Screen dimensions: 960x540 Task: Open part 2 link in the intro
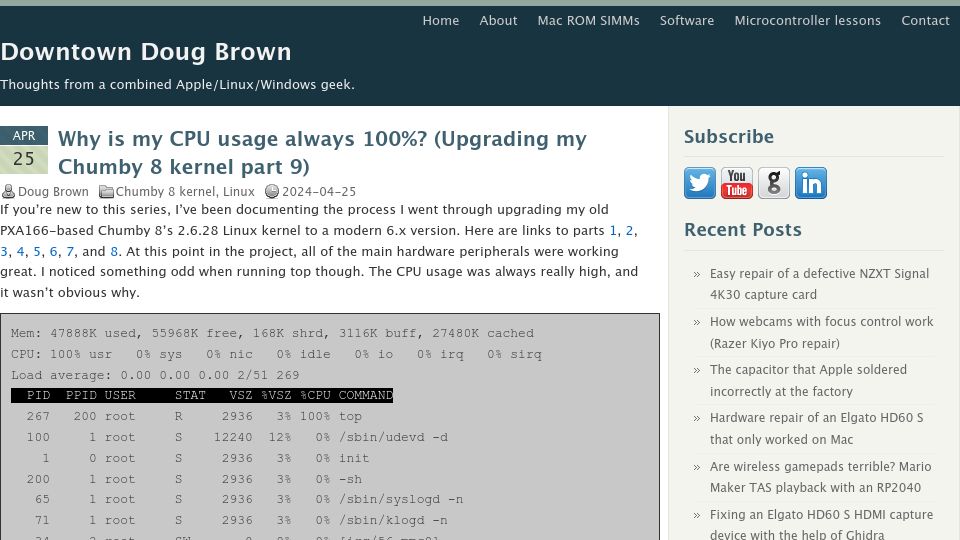[629, 231]
